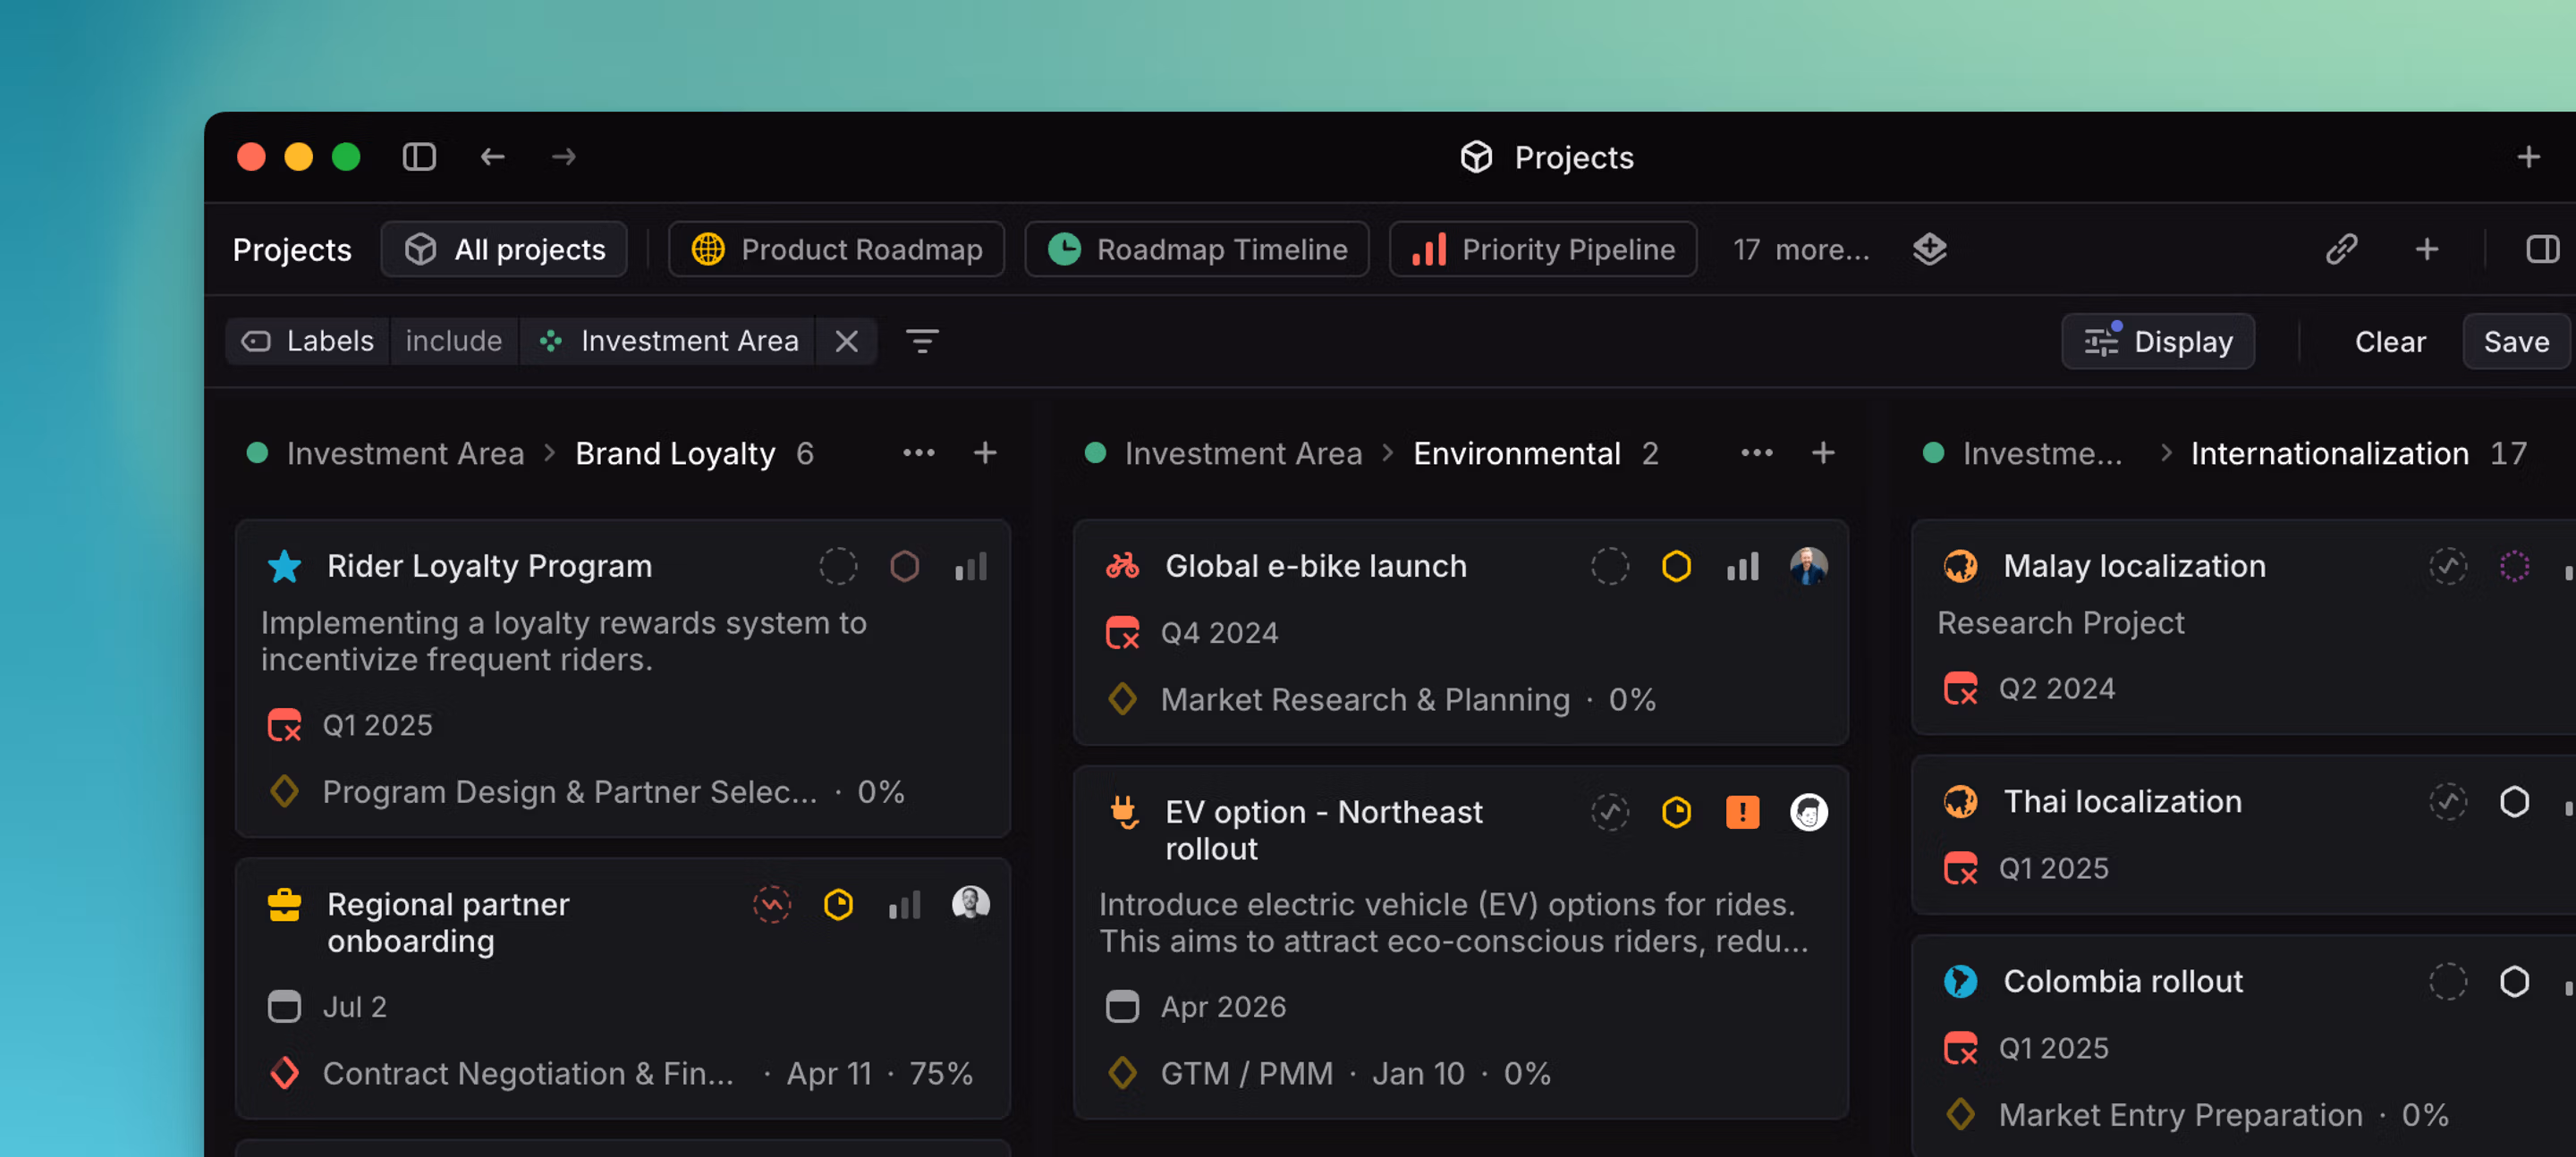The image size is (2576, 1157).
Task: Click the plug icon on EV option card
Action: [x=1123, y=813]
